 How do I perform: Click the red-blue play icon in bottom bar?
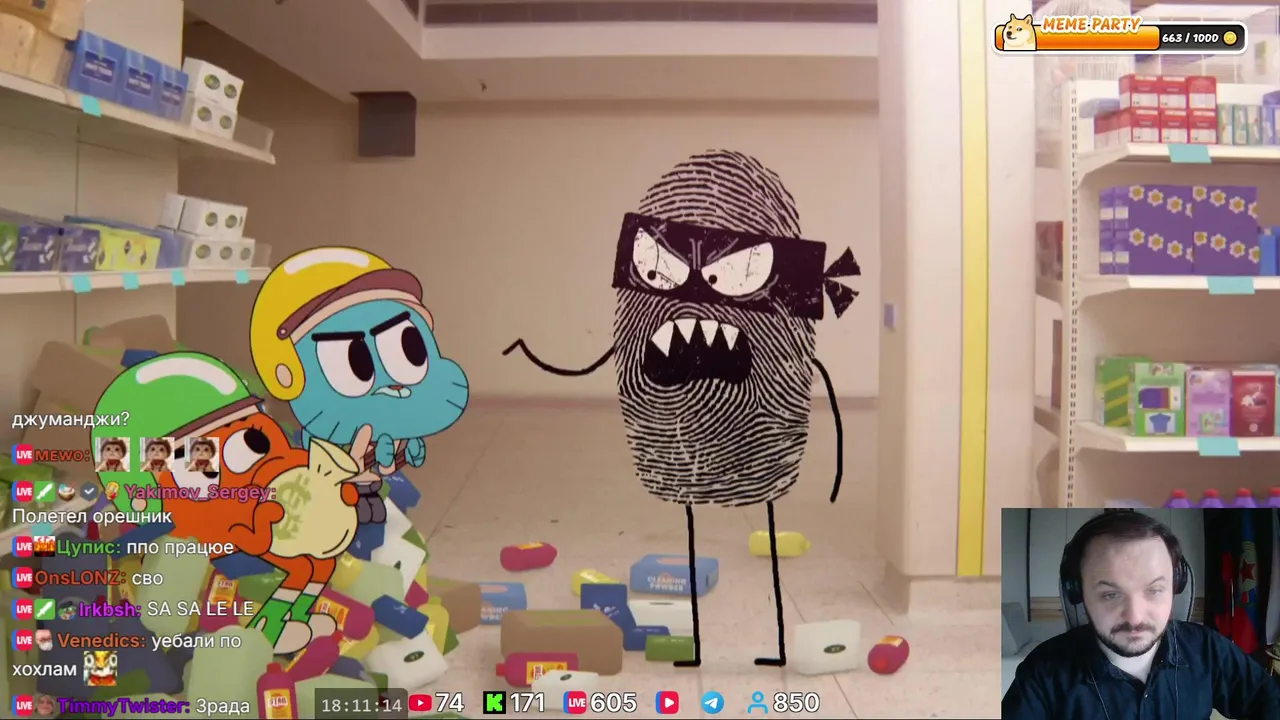pos(667,704)
